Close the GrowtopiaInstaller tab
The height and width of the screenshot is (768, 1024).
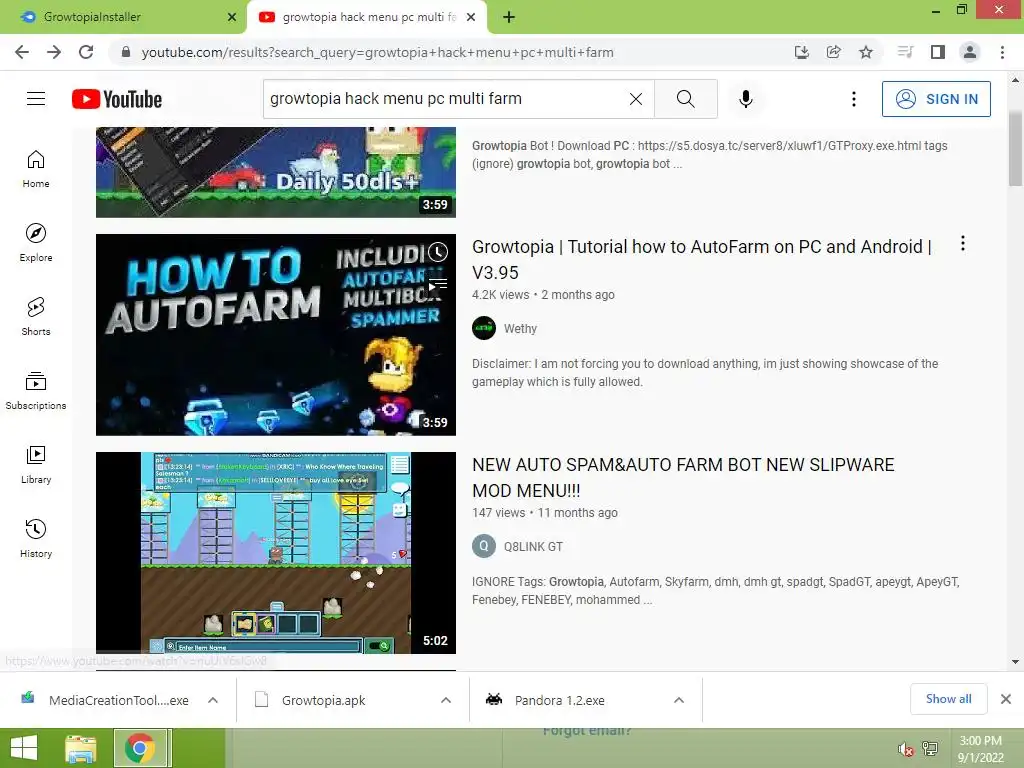coord(232,17)
